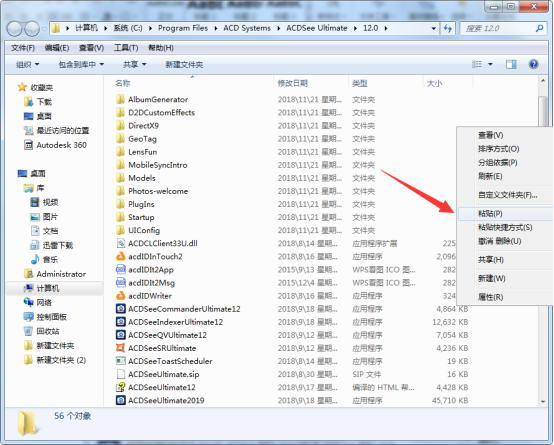Select 新建文件夹 (2) in the navigation tree

tap(61, 360)
